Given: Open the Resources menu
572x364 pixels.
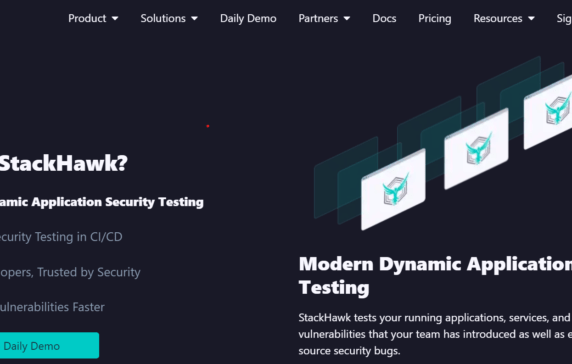Looking at the screenshot, I should coord(498,18).
